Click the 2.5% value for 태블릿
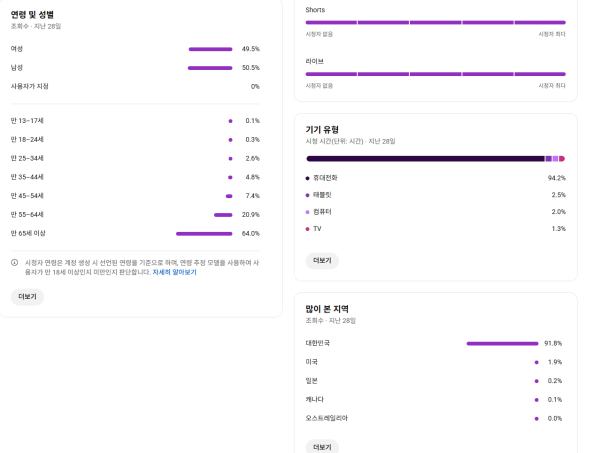This screenshot has width=600, height=453. (x=559, y=195)
